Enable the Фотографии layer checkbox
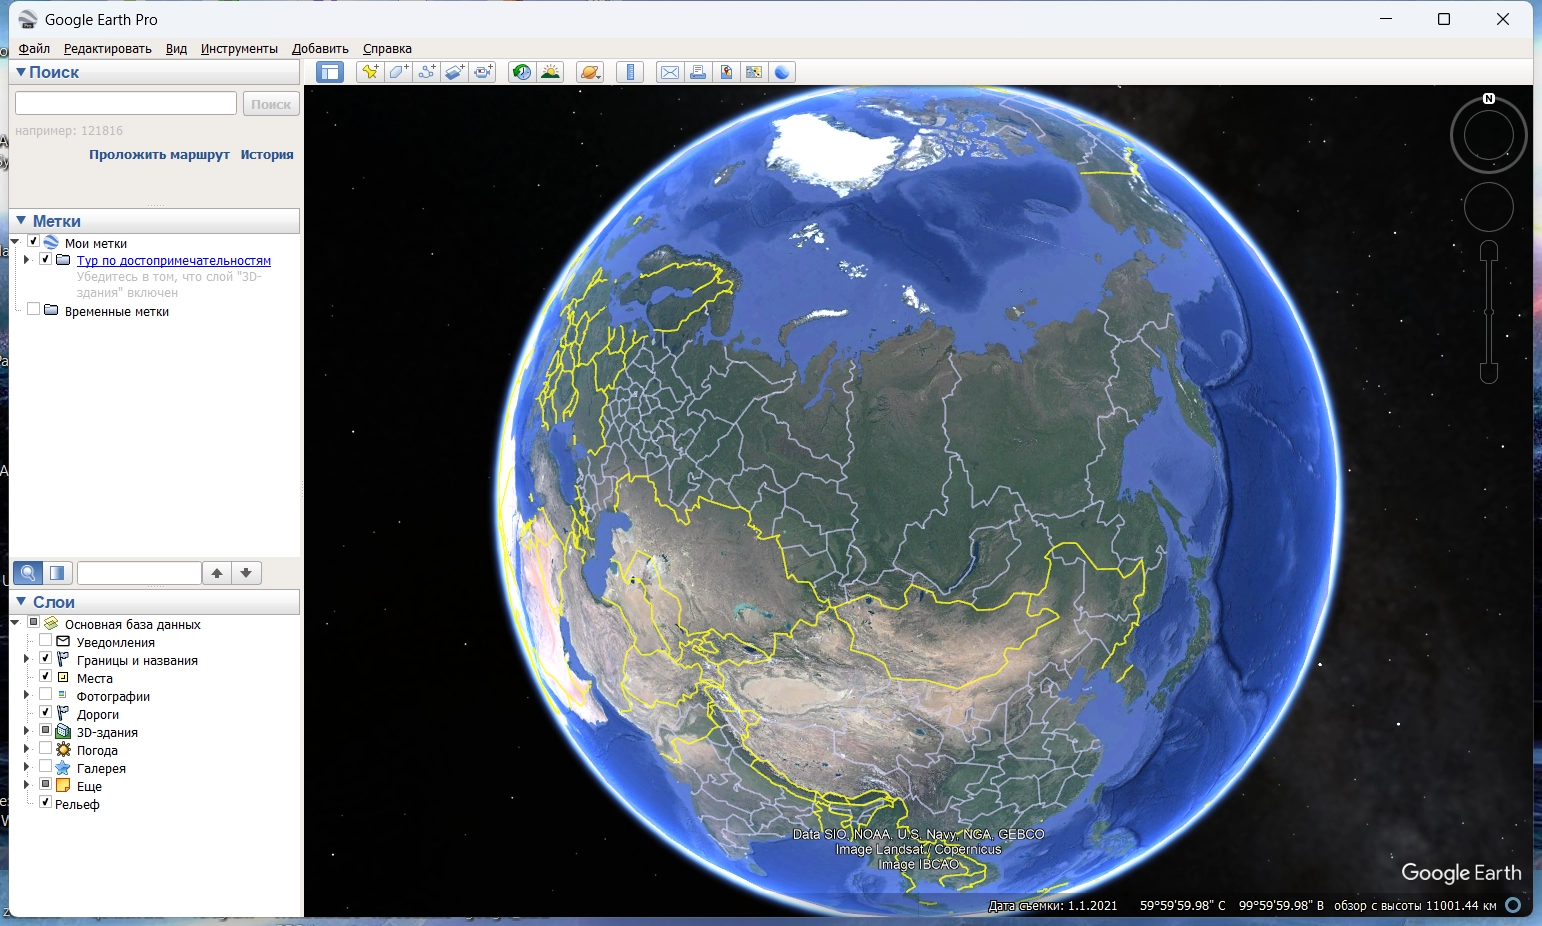This screenshot has width=1542, height=926. [45, 695]
